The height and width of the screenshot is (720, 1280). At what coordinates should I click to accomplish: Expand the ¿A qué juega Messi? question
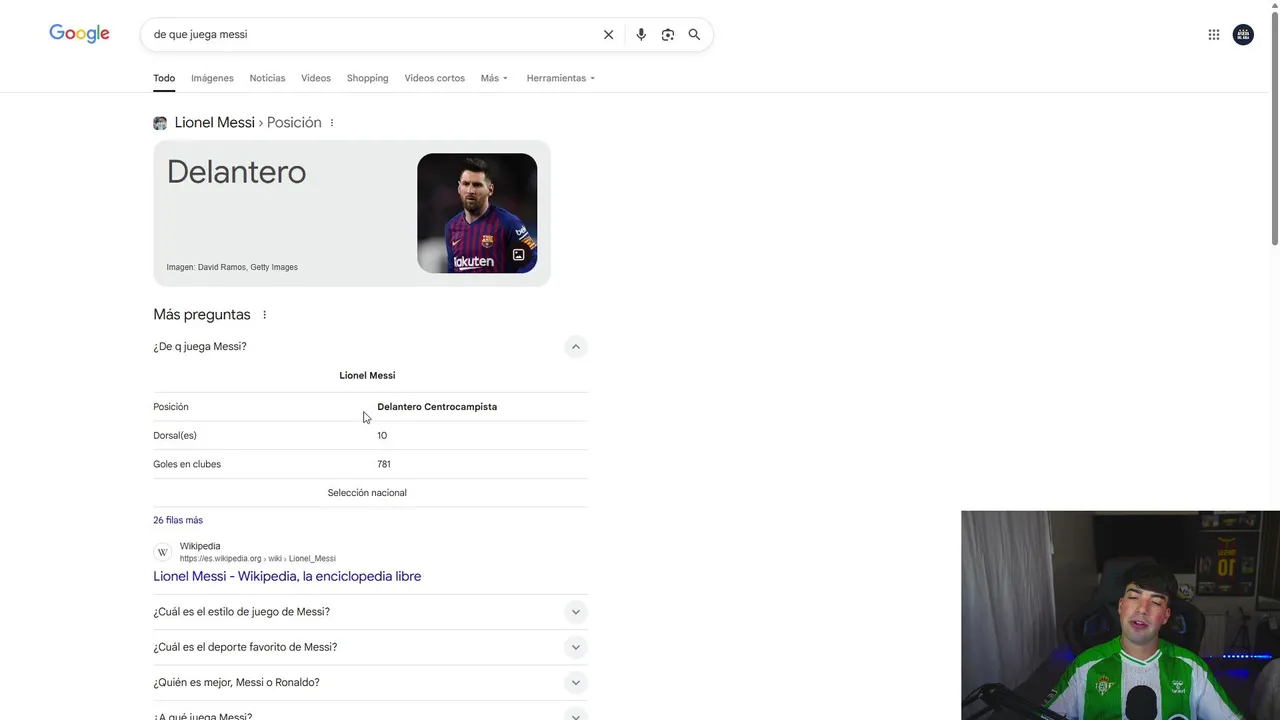click(575, 714)
